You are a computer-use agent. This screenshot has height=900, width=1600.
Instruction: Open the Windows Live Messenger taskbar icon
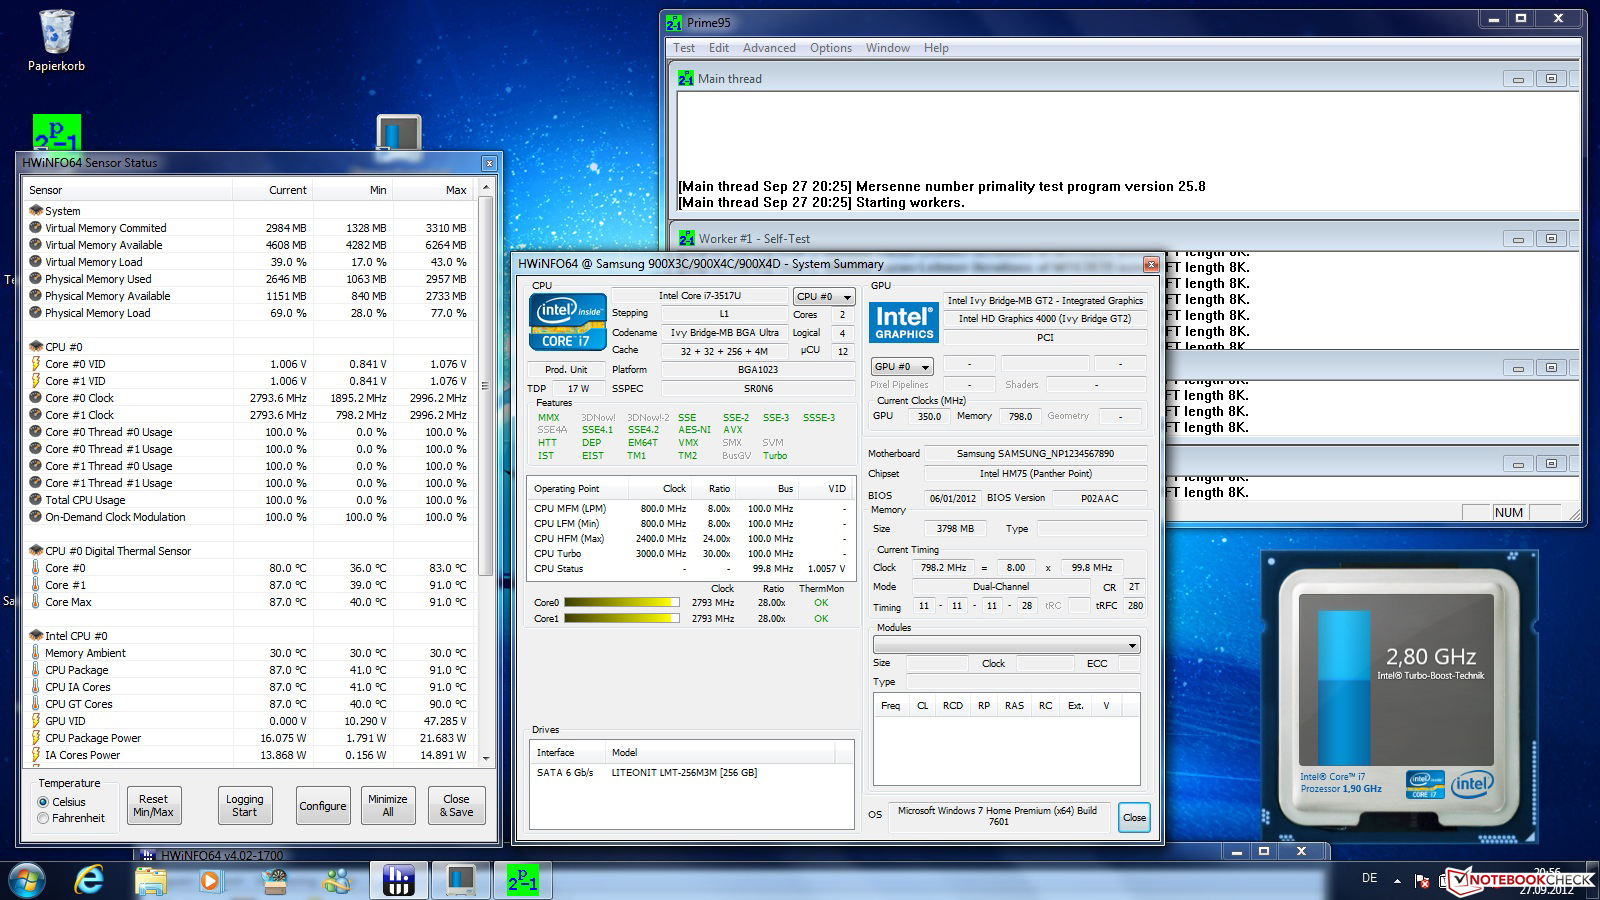click(337, 880)
